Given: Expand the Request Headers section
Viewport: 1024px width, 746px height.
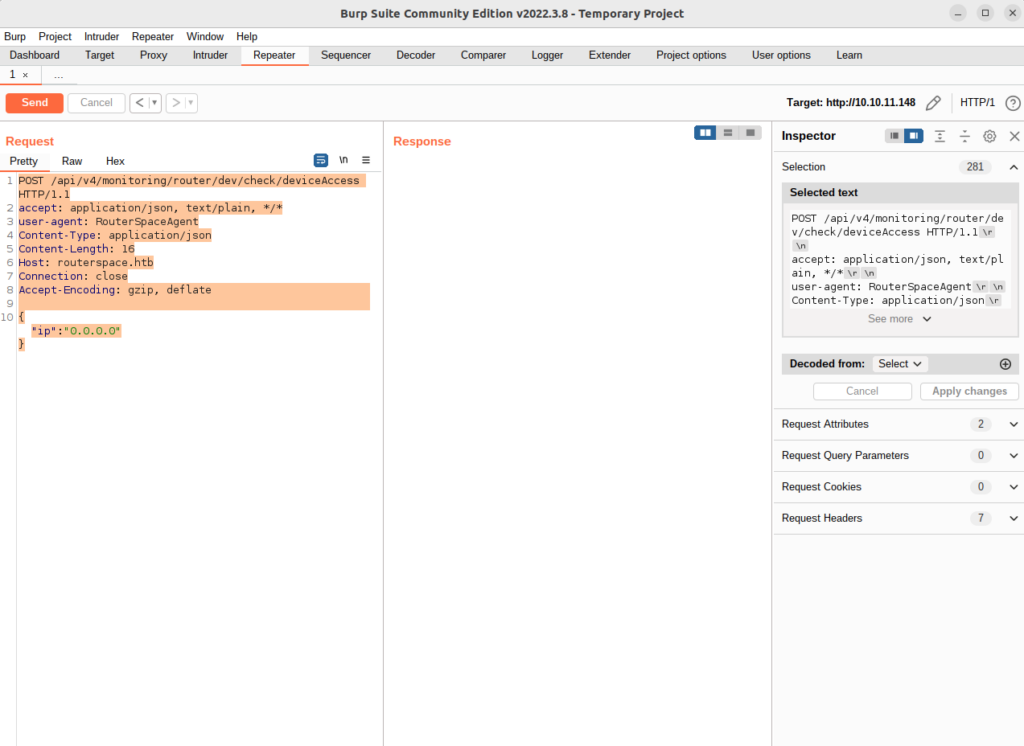Looking at the screenshot, I should [x=1014, y=519].
